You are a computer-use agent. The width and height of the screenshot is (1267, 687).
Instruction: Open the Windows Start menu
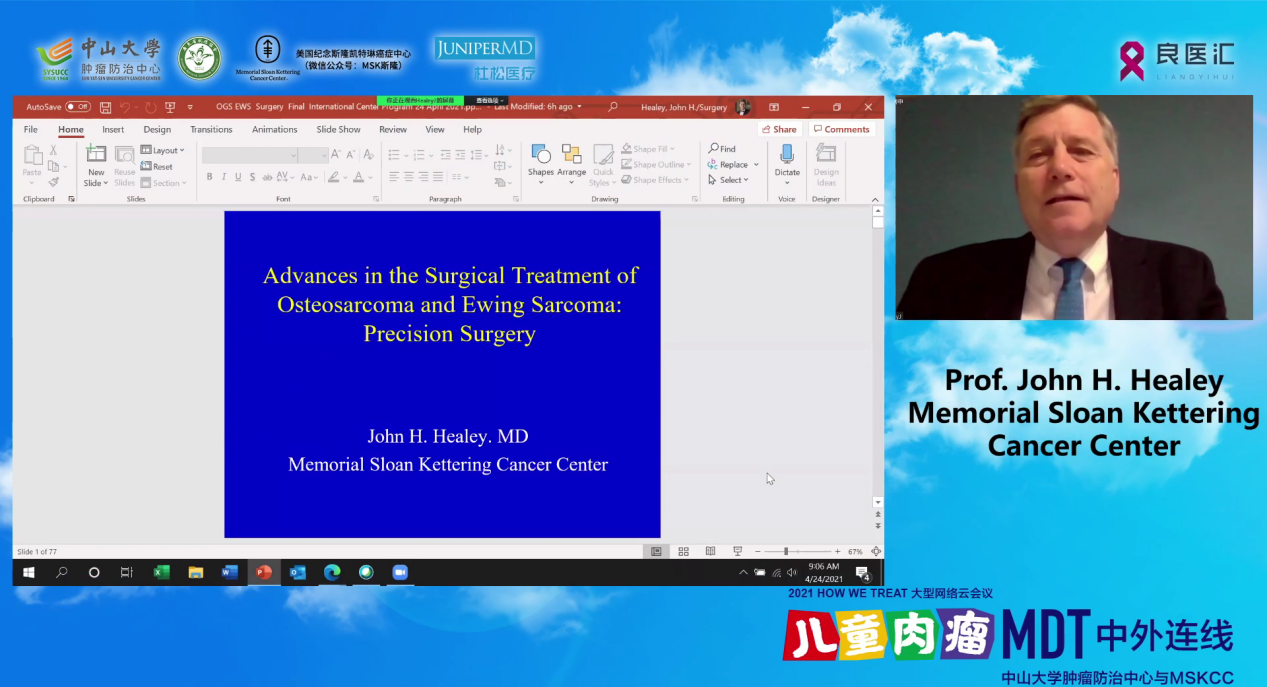[28, 572]
